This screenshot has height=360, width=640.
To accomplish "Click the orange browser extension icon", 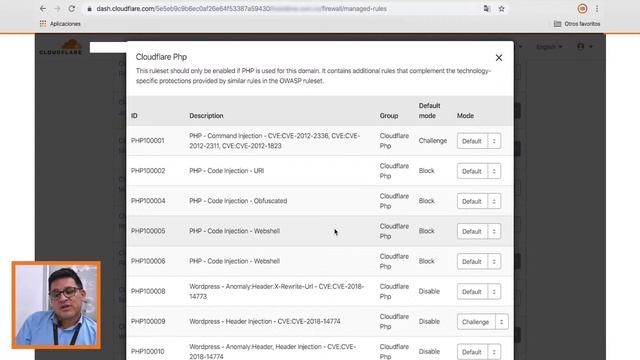I will click(582, 9).
